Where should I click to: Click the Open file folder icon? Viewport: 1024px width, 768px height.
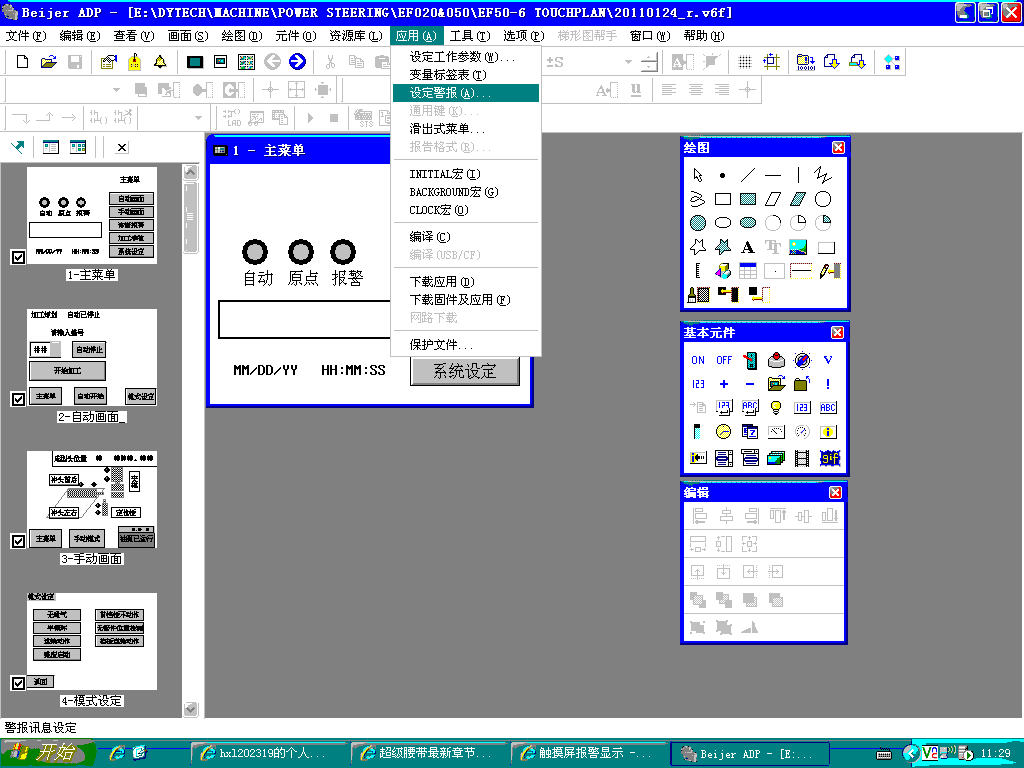48,62
